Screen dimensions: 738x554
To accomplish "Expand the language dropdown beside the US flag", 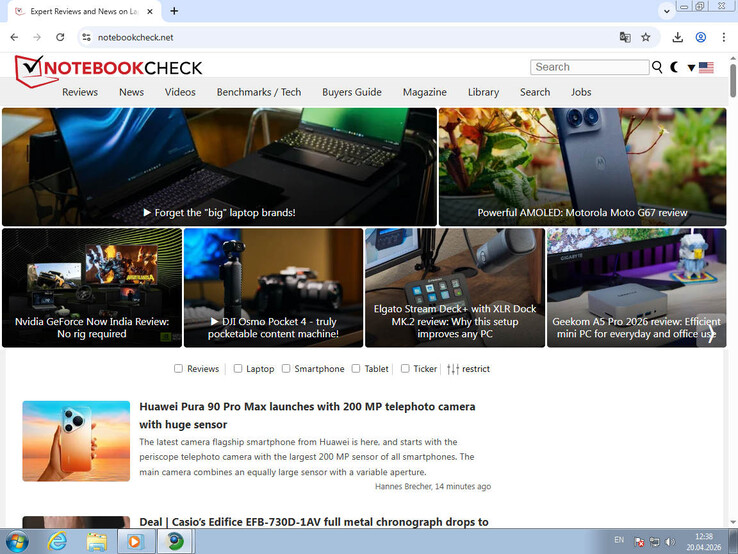I will 691,68.
